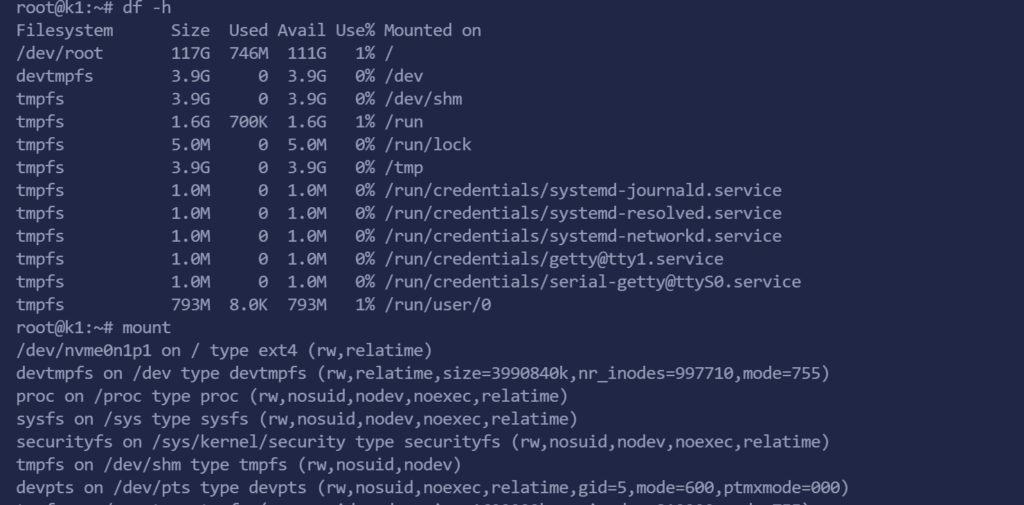The height and width of the screenshot is (505, 1024).
Task: Click the '746M' used value
Action: 248,53
